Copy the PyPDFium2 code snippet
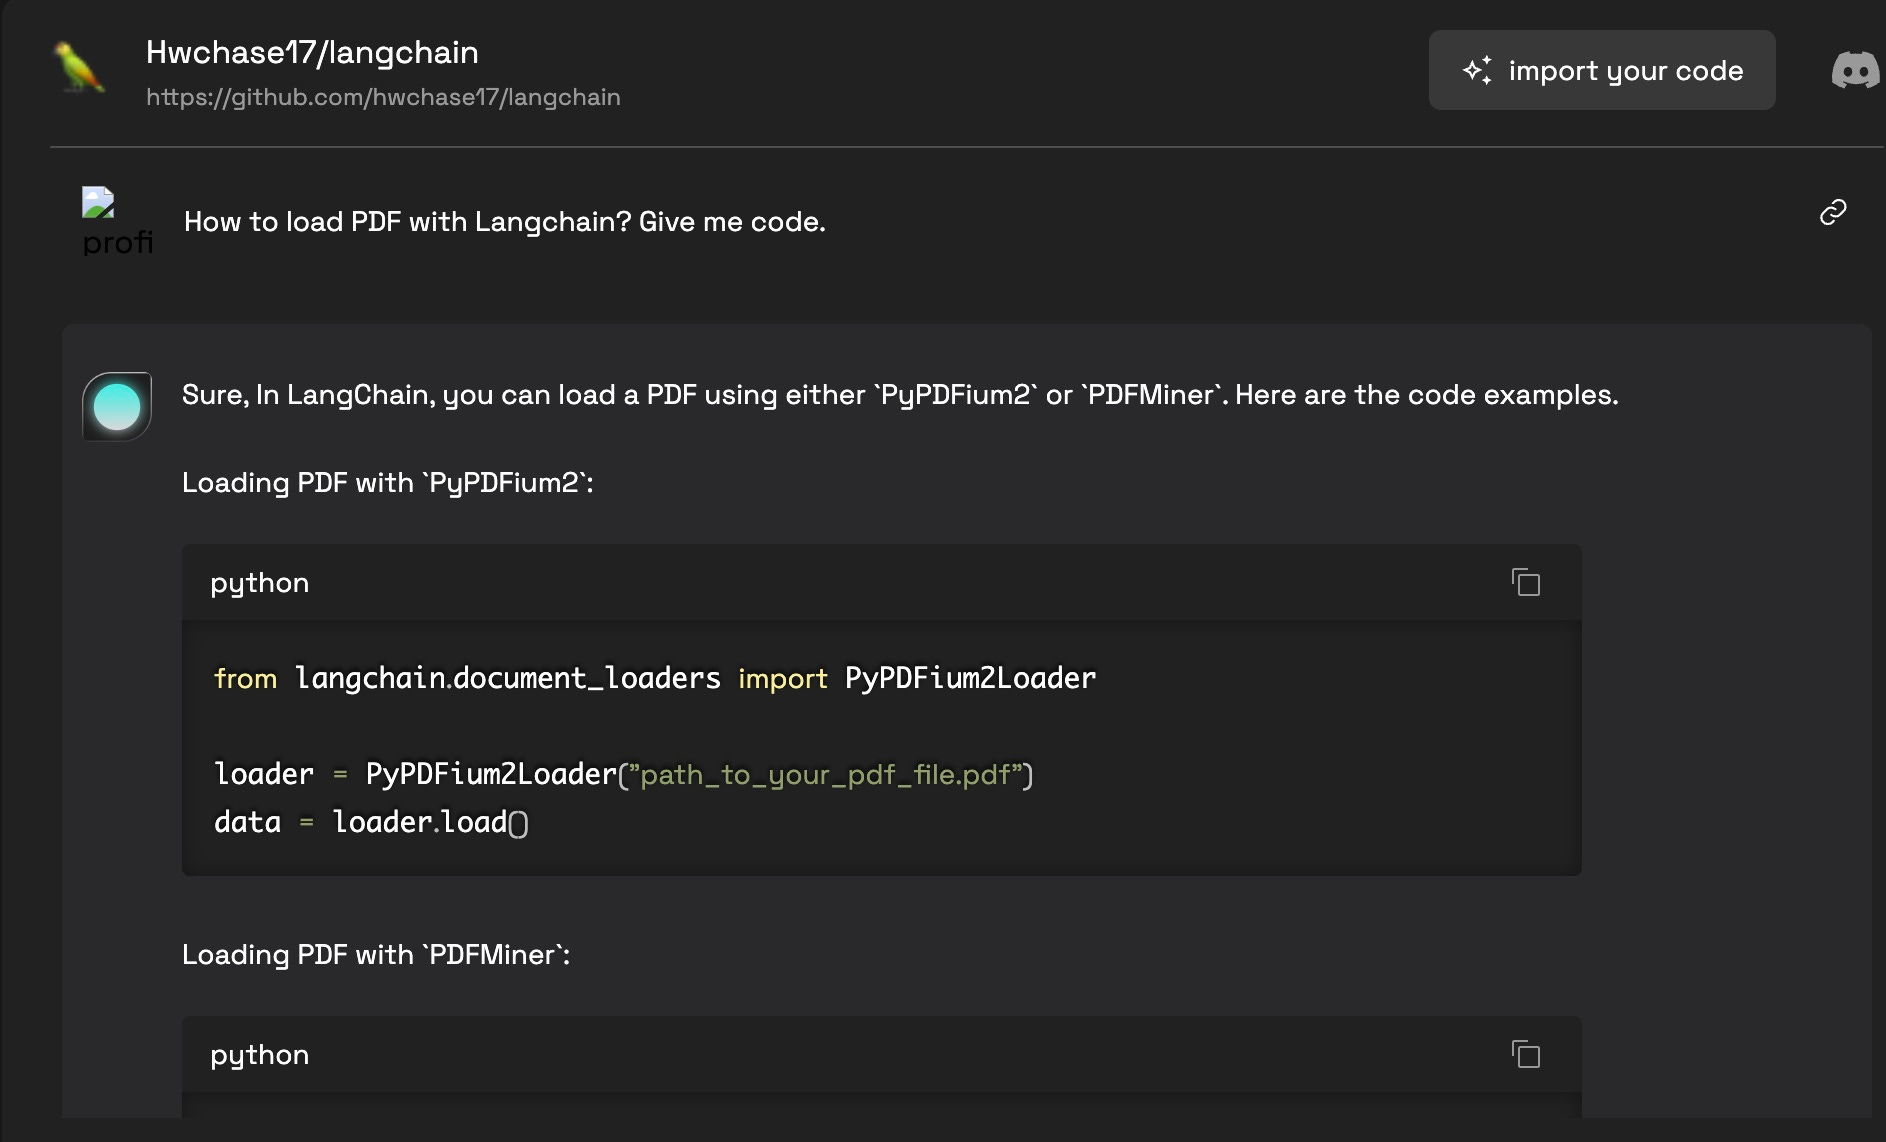The height and width of the screenshot is (1142, 1886). (x=1524, y=581)
